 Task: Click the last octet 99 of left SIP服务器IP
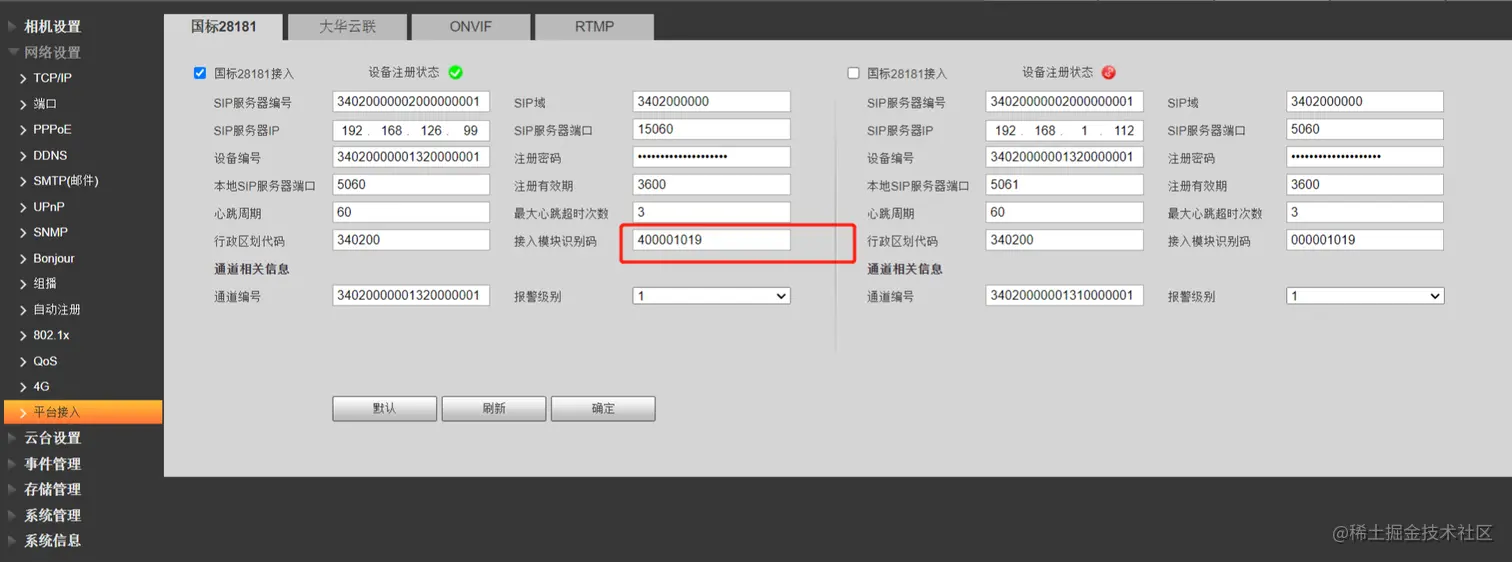click(x=470, y=131)
